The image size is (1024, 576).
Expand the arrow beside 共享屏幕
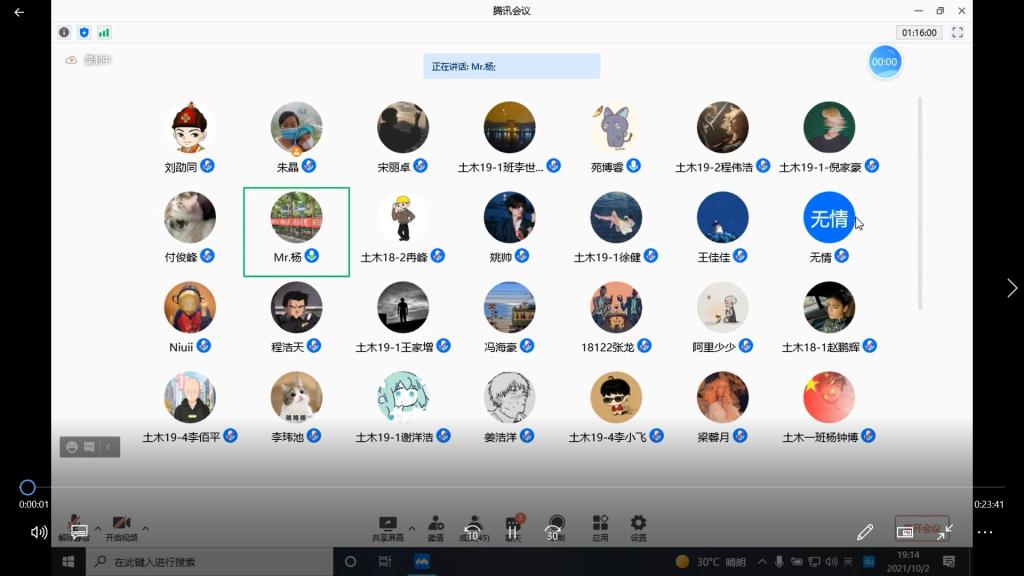(410, 528)
